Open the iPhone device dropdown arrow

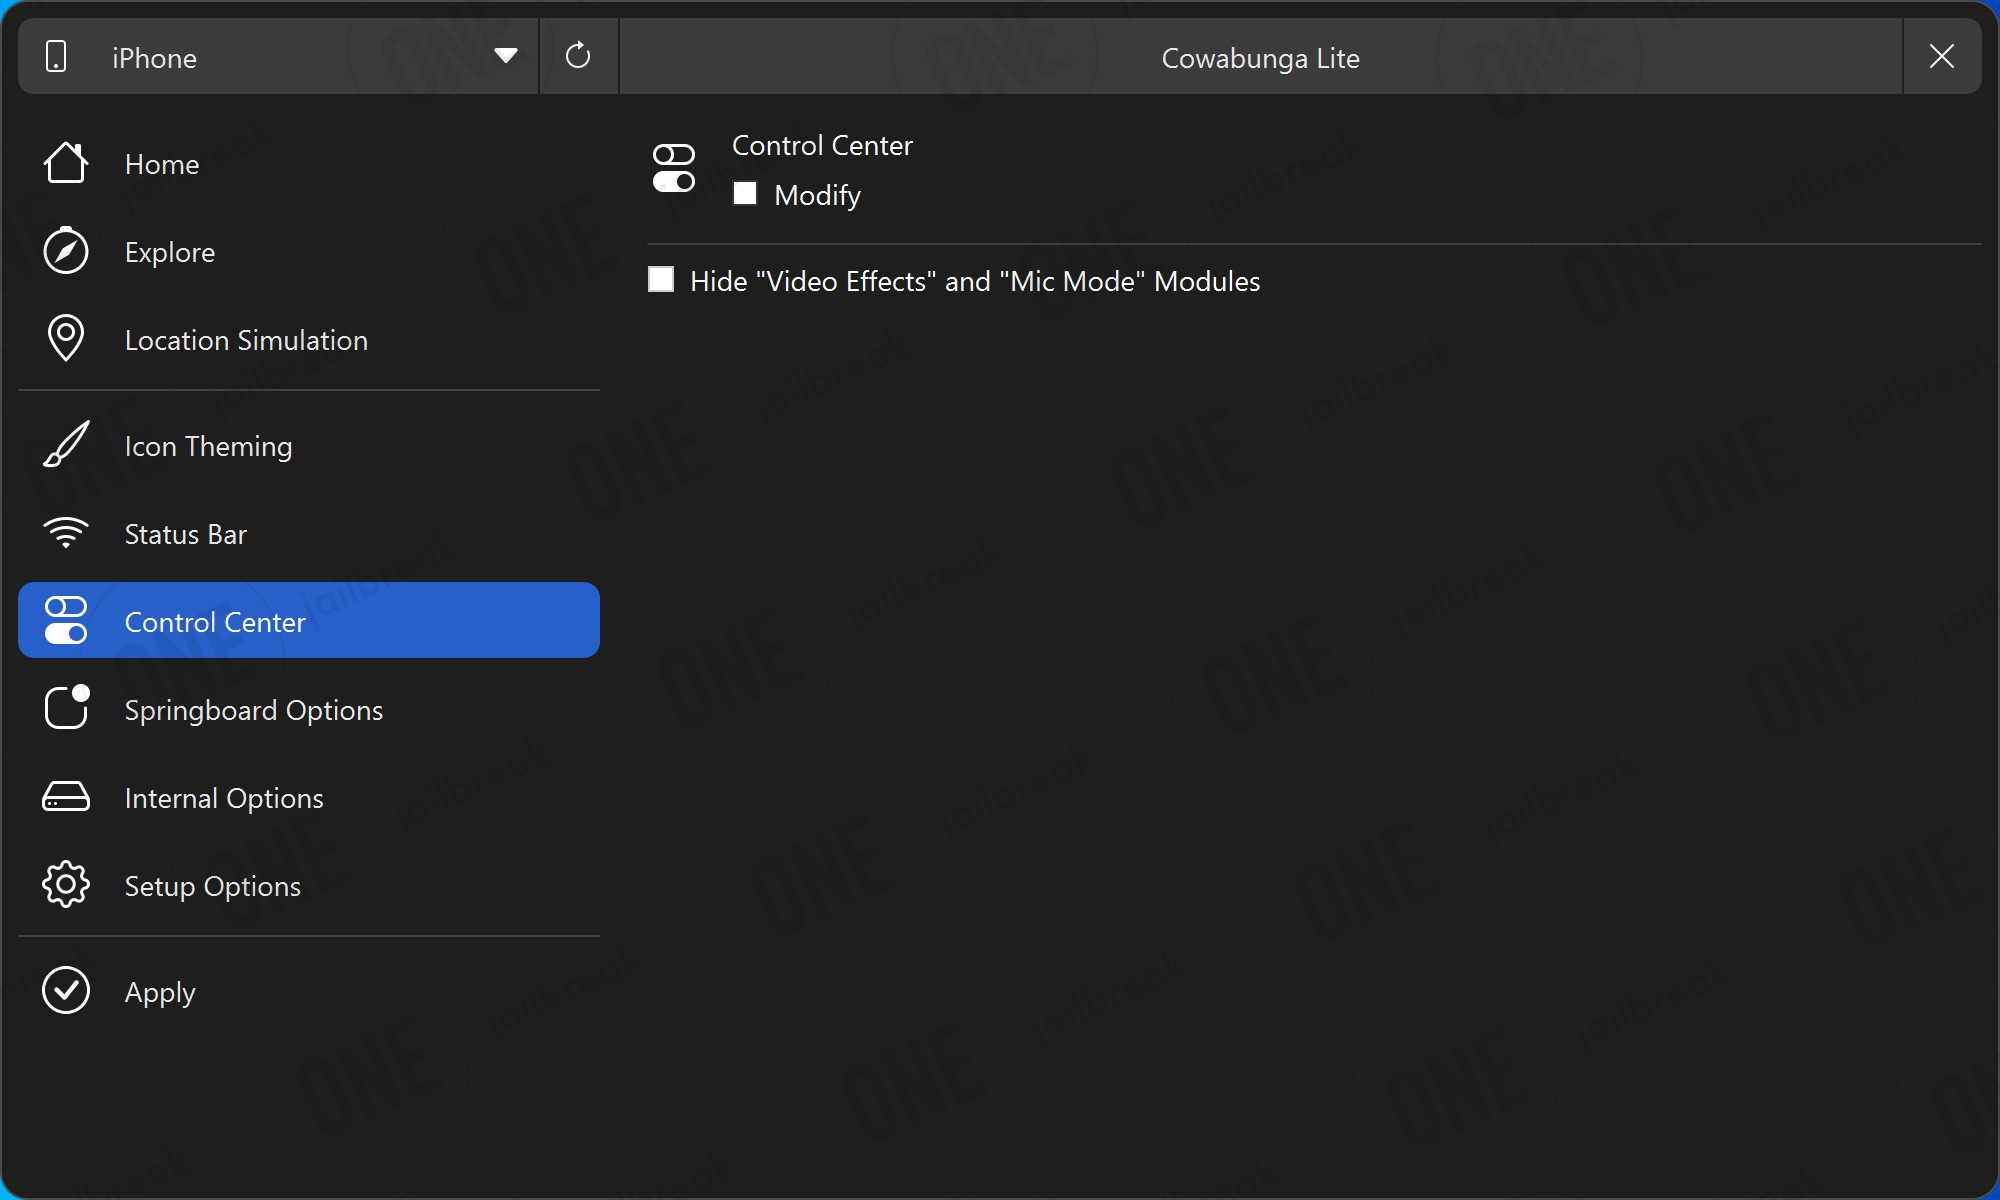coord(506,55)
